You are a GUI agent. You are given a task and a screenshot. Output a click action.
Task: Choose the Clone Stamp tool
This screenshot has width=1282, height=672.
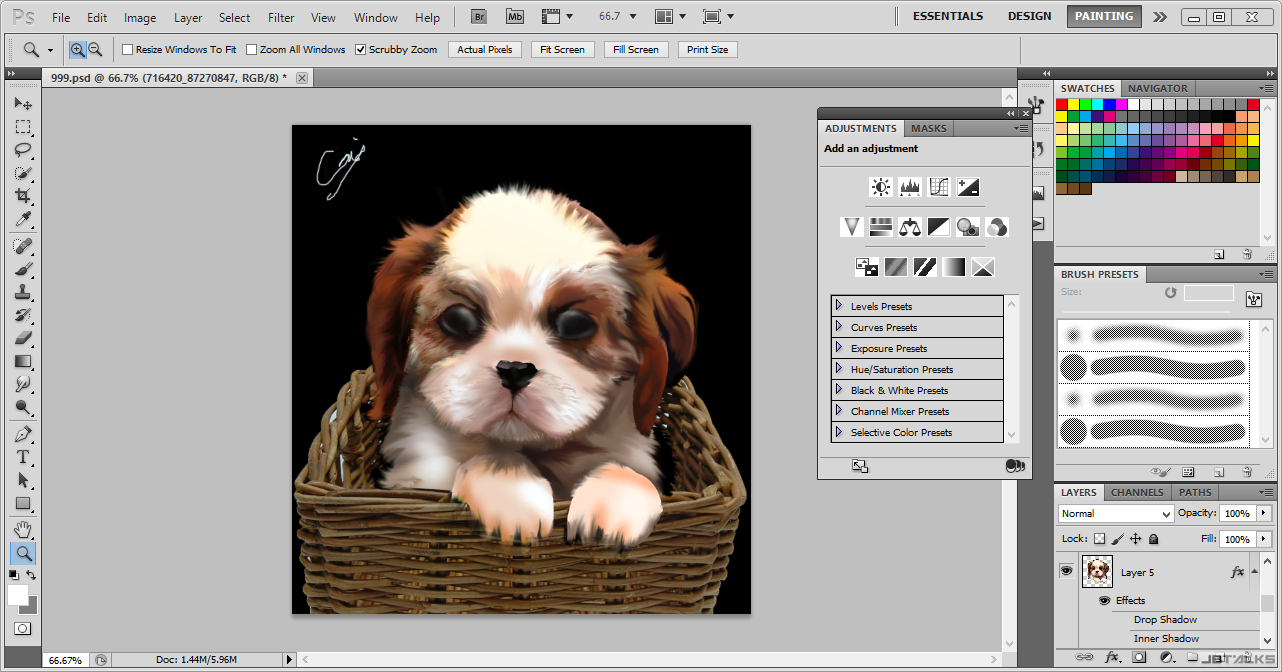(x=23, y=292)
